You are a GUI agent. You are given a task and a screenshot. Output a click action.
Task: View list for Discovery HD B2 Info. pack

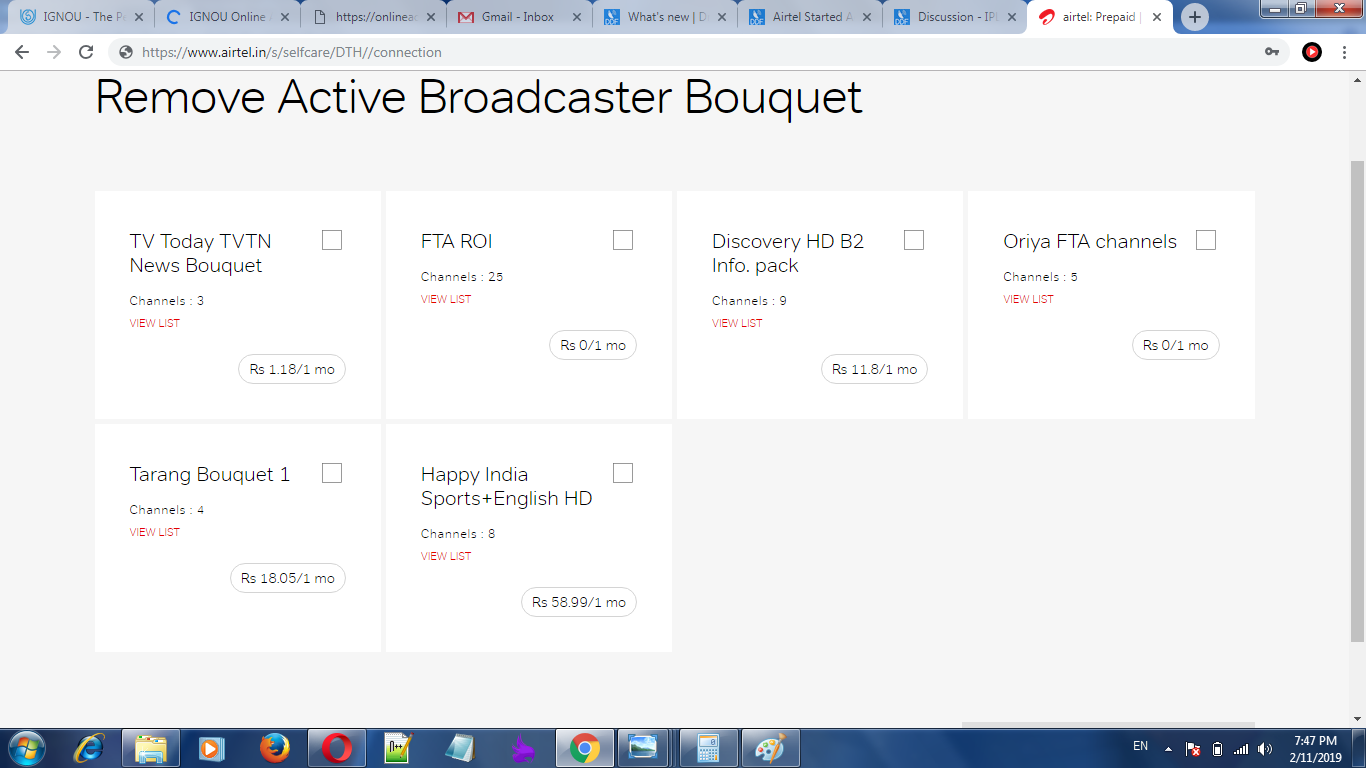click(x=737, y=323)
